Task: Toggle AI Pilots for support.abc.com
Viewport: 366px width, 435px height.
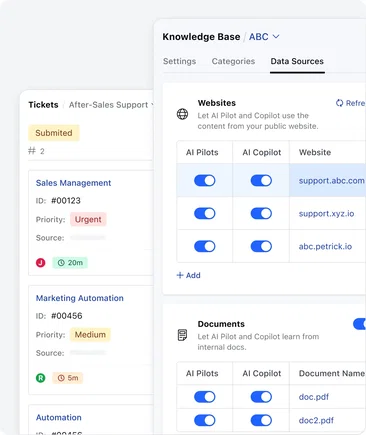Action: [205, 181]
